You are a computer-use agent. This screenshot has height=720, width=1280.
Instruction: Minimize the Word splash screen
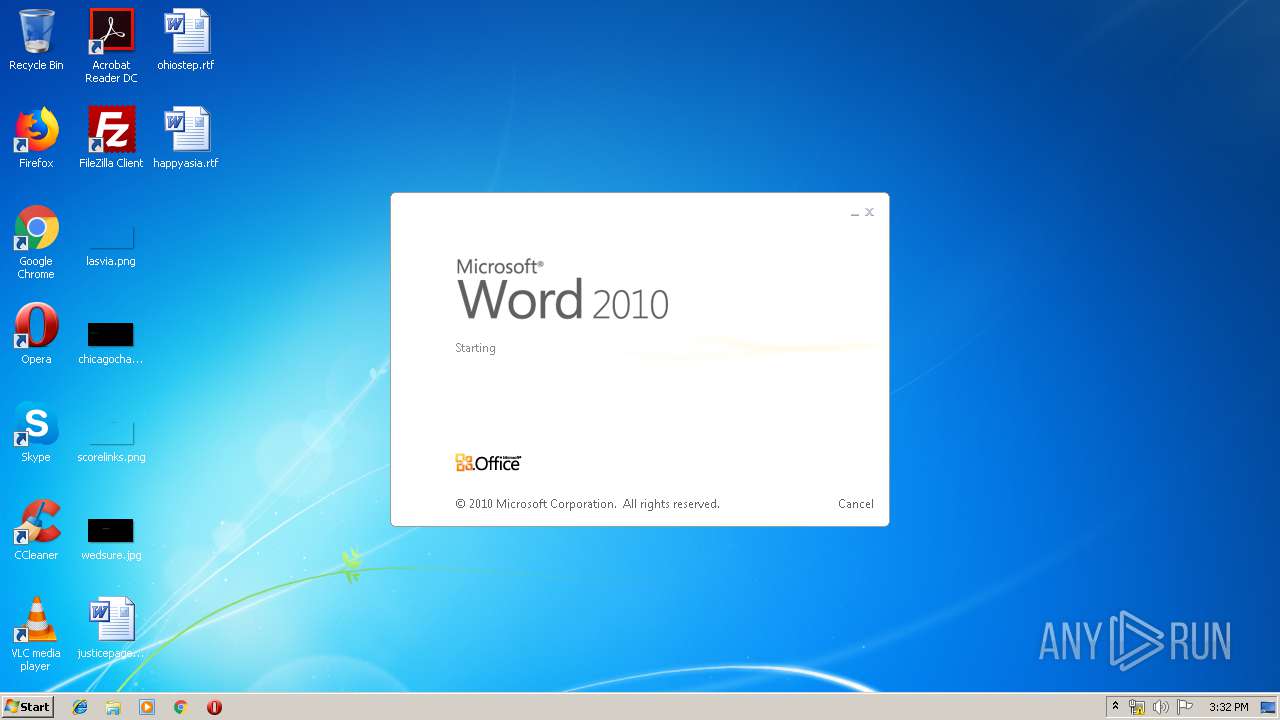[x=855, y=213]
